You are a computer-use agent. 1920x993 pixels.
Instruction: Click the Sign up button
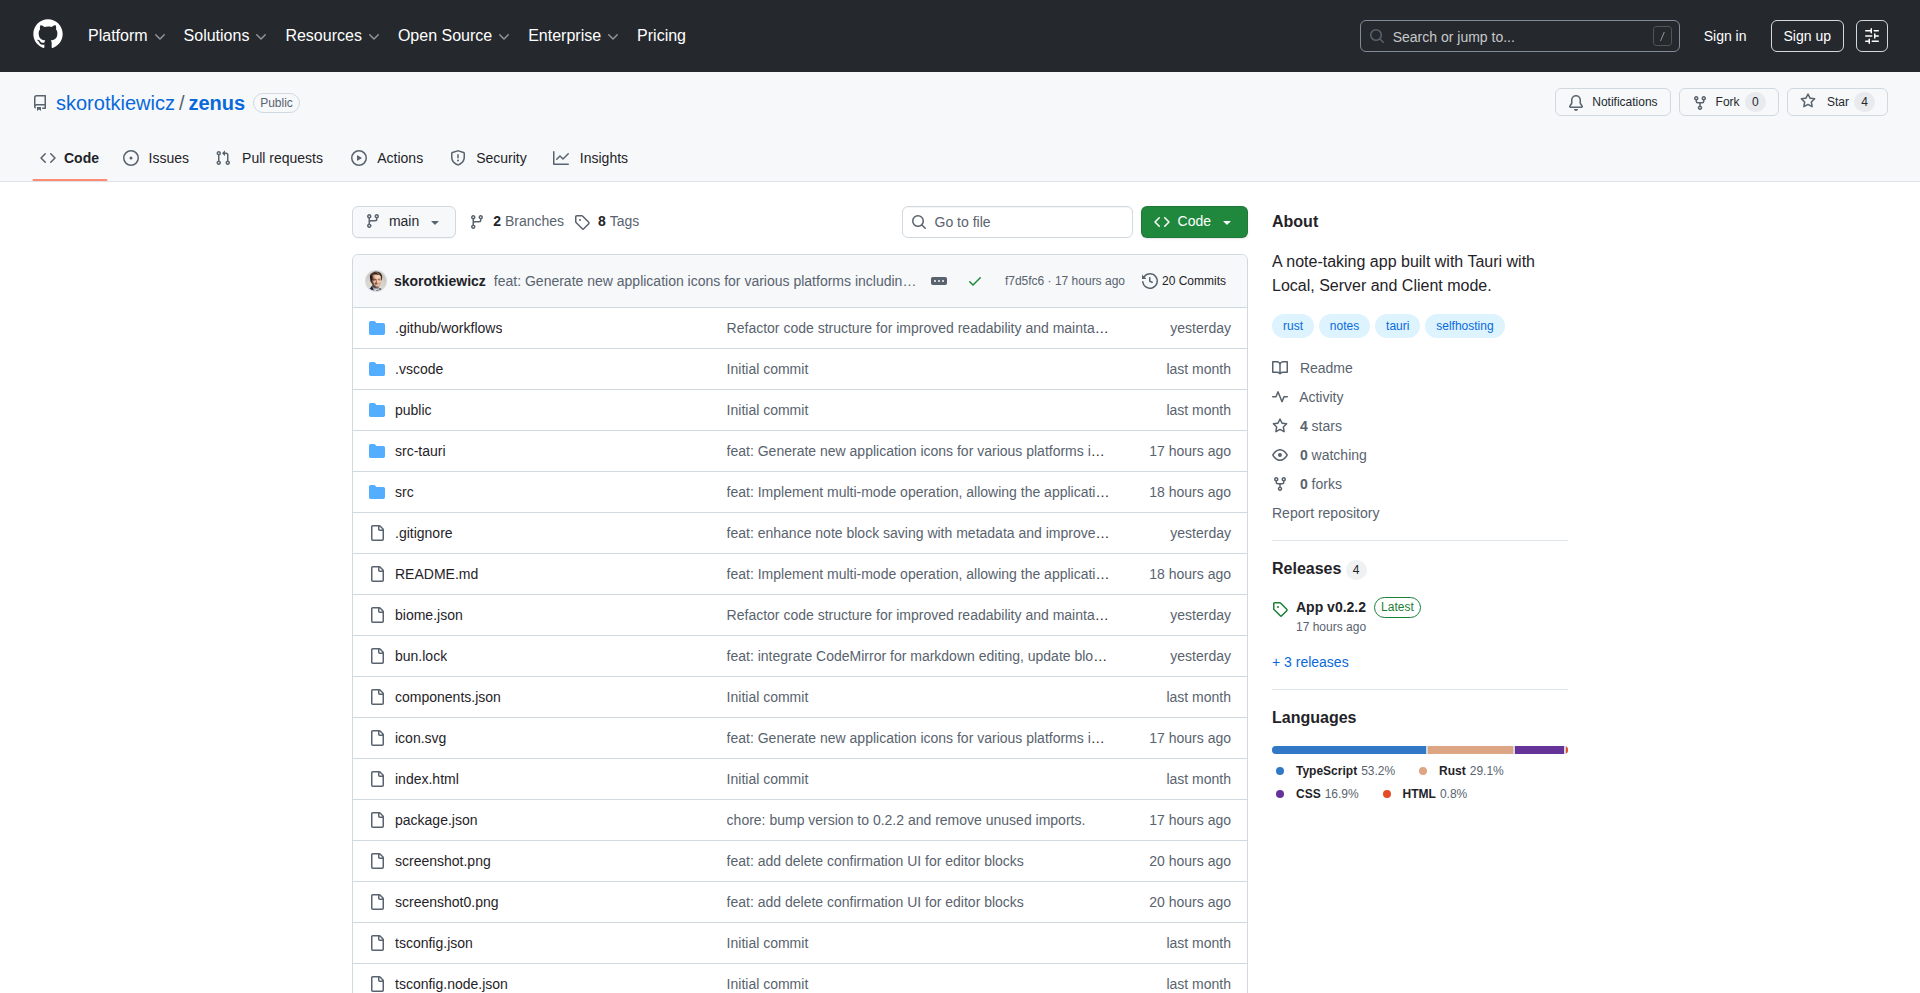(1806, 35)
